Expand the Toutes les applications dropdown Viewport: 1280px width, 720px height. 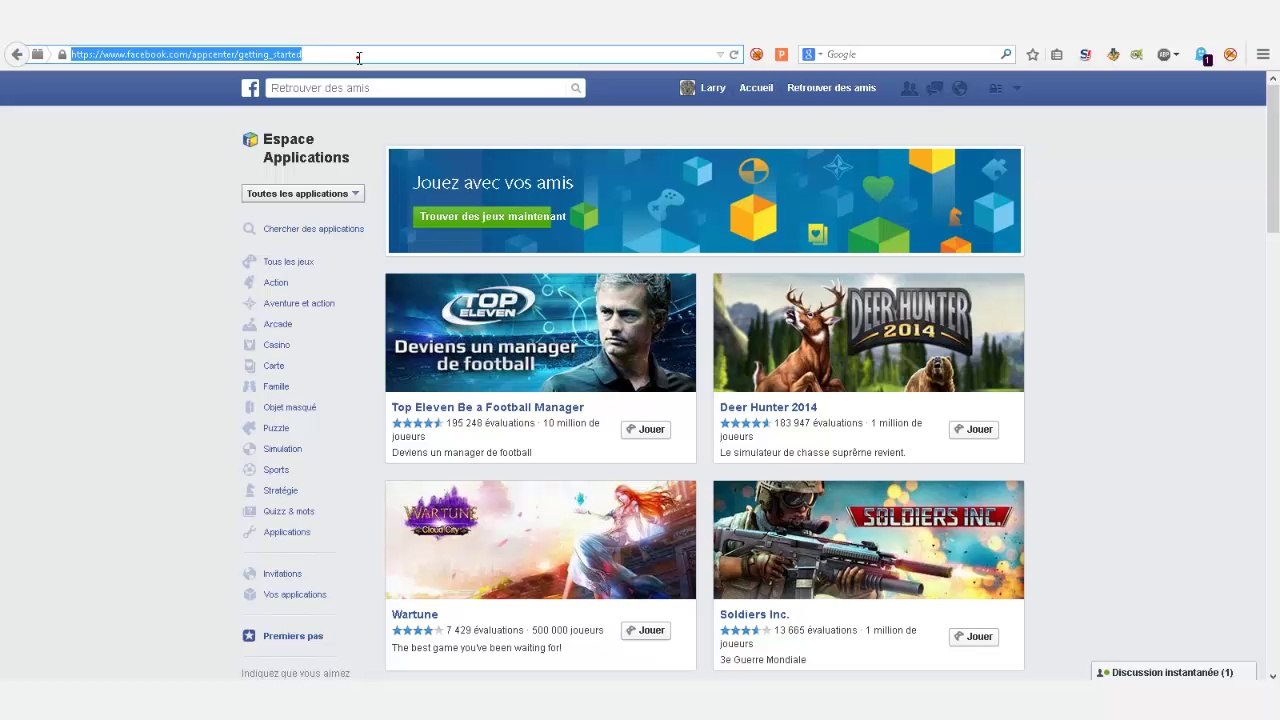tap(303, 194)
